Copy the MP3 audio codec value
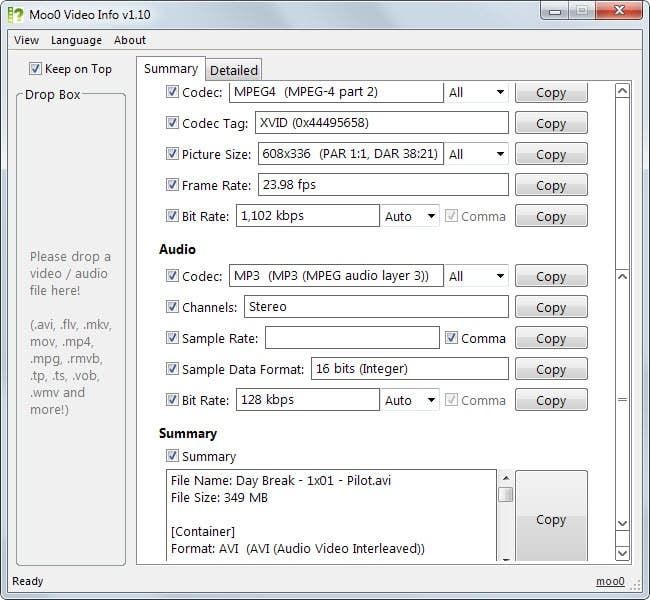The image size is (650, 600). click(x=551, y=276)
